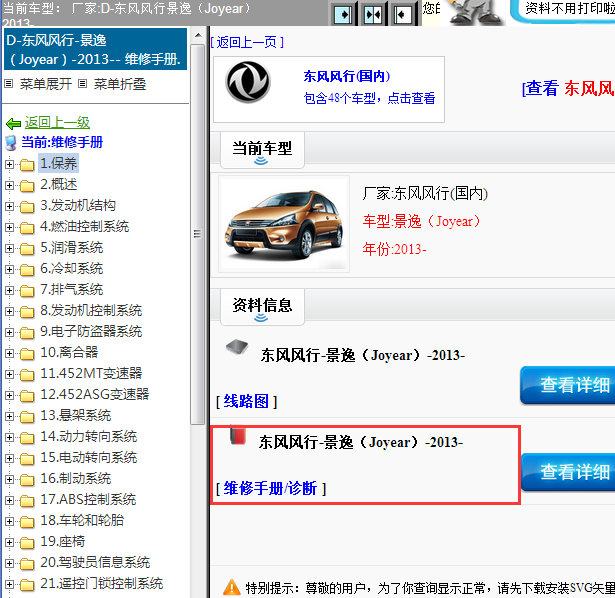Click the gray book icon for 线路图 entry
This screenshot has width=615, height=598.
[237, 347]
